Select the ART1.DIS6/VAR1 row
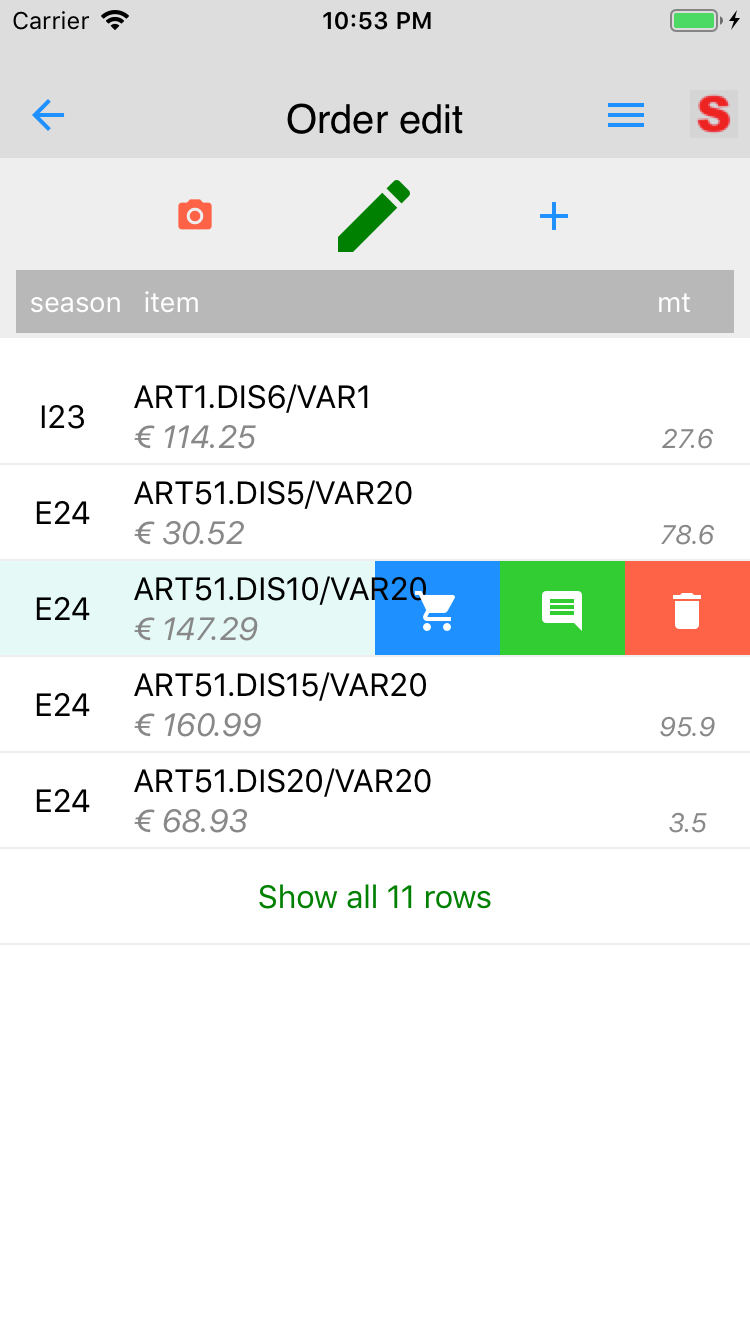750x1334 pixels. coord(375,417)
